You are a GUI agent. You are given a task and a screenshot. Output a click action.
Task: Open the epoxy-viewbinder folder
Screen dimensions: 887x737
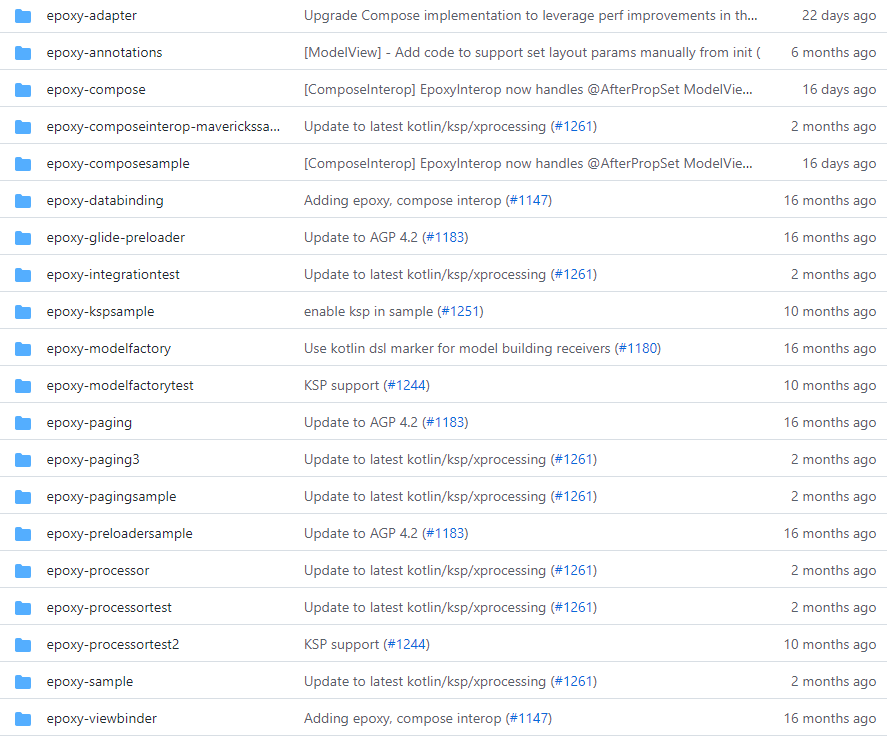pyautogui.click(x=101, y=719)
